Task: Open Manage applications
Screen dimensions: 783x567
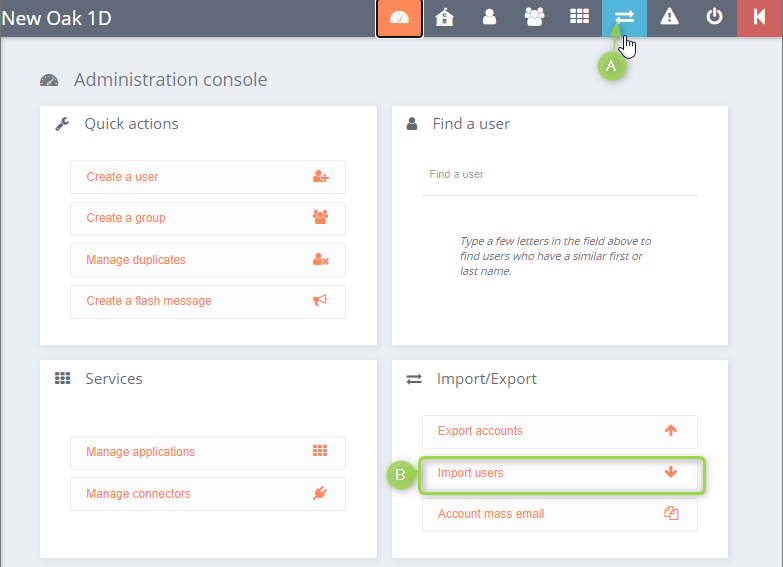Action: point(207,452)
